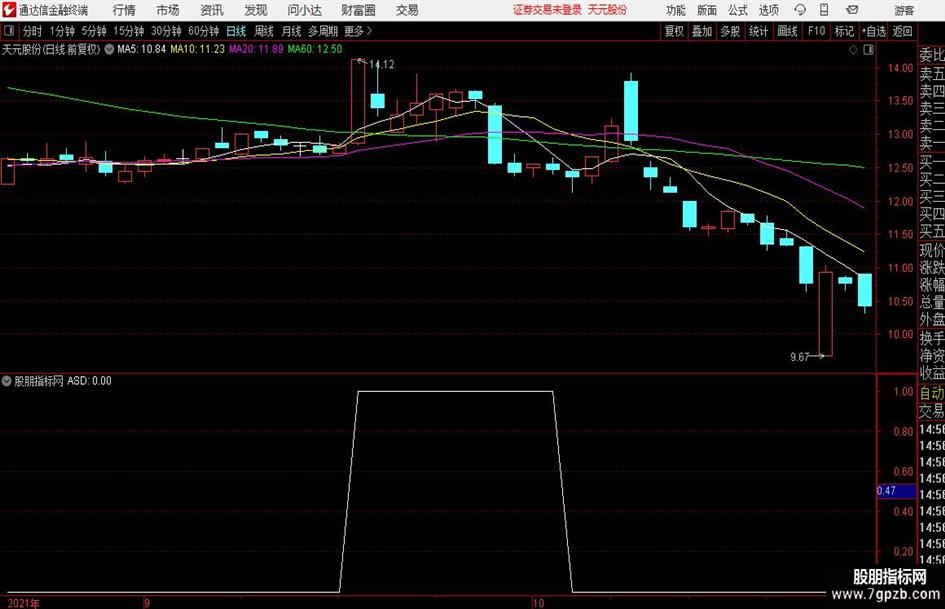Open the envelope messages icon
This screenshot has height=609, width=945.
[852, 10]
